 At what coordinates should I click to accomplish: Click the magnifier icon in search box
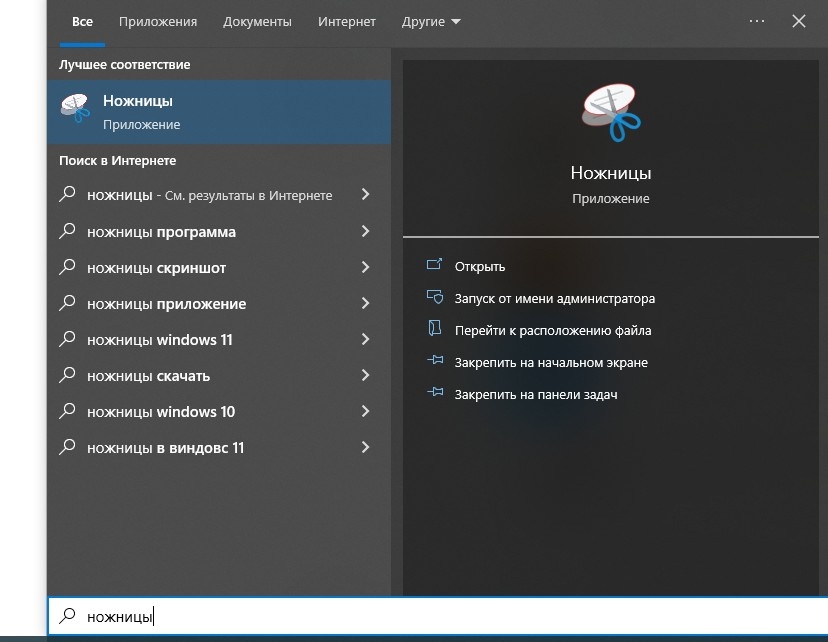(x=67, y=616)
